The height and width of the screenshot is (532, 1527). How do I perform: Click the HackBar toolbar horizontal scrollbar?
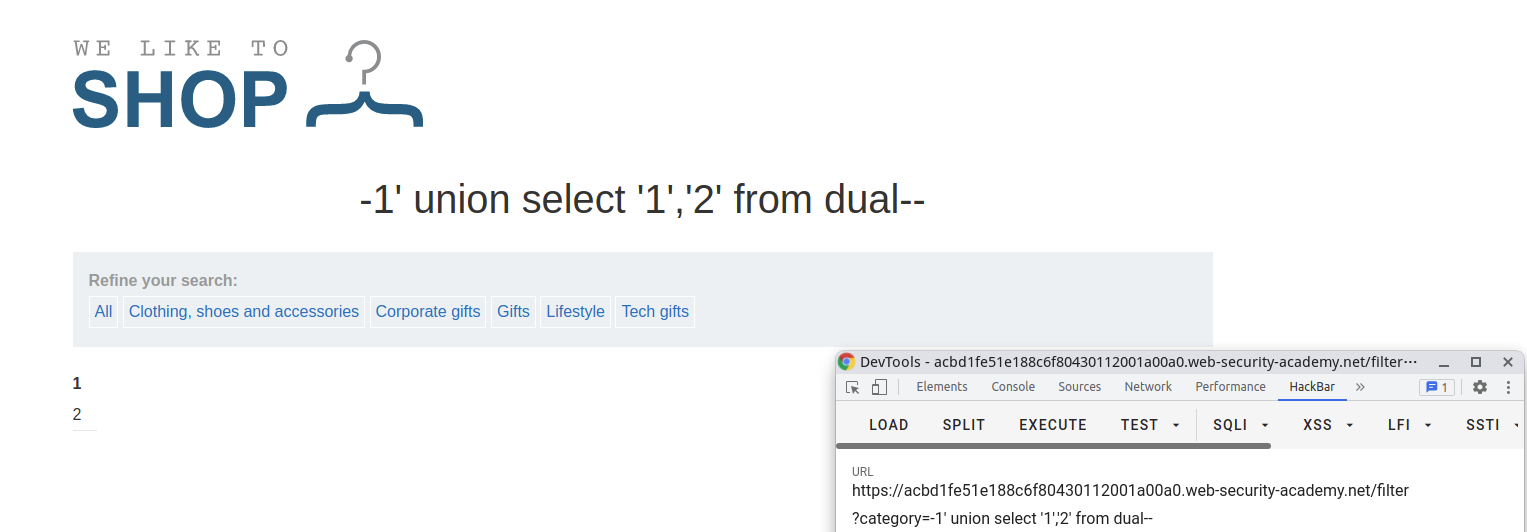(1054, 446)
